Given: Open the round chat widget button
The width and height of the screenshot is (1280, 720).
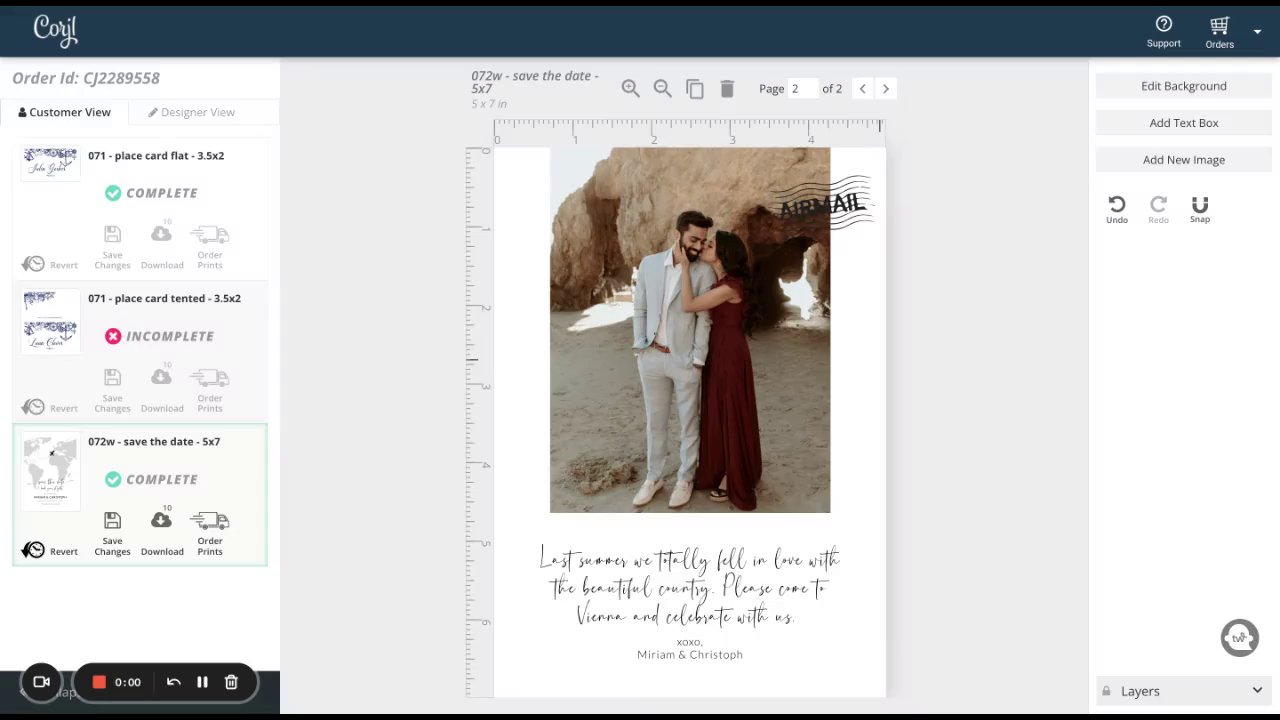Looking at the screenshot, I should point(1240,638).
